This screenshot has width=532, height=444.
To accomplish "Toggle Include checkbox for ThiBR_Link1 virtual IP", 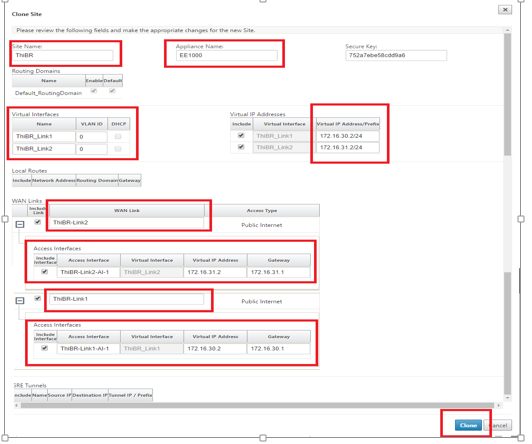I will (241, 135).
